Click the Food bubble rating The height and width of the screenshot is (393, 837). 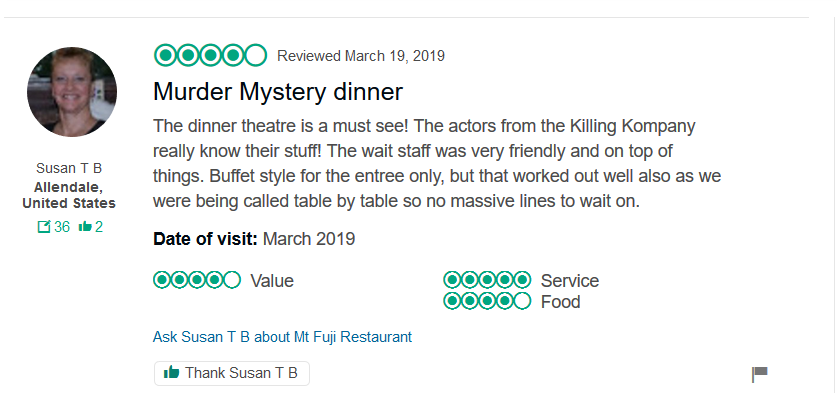click(x=487, y=301)
